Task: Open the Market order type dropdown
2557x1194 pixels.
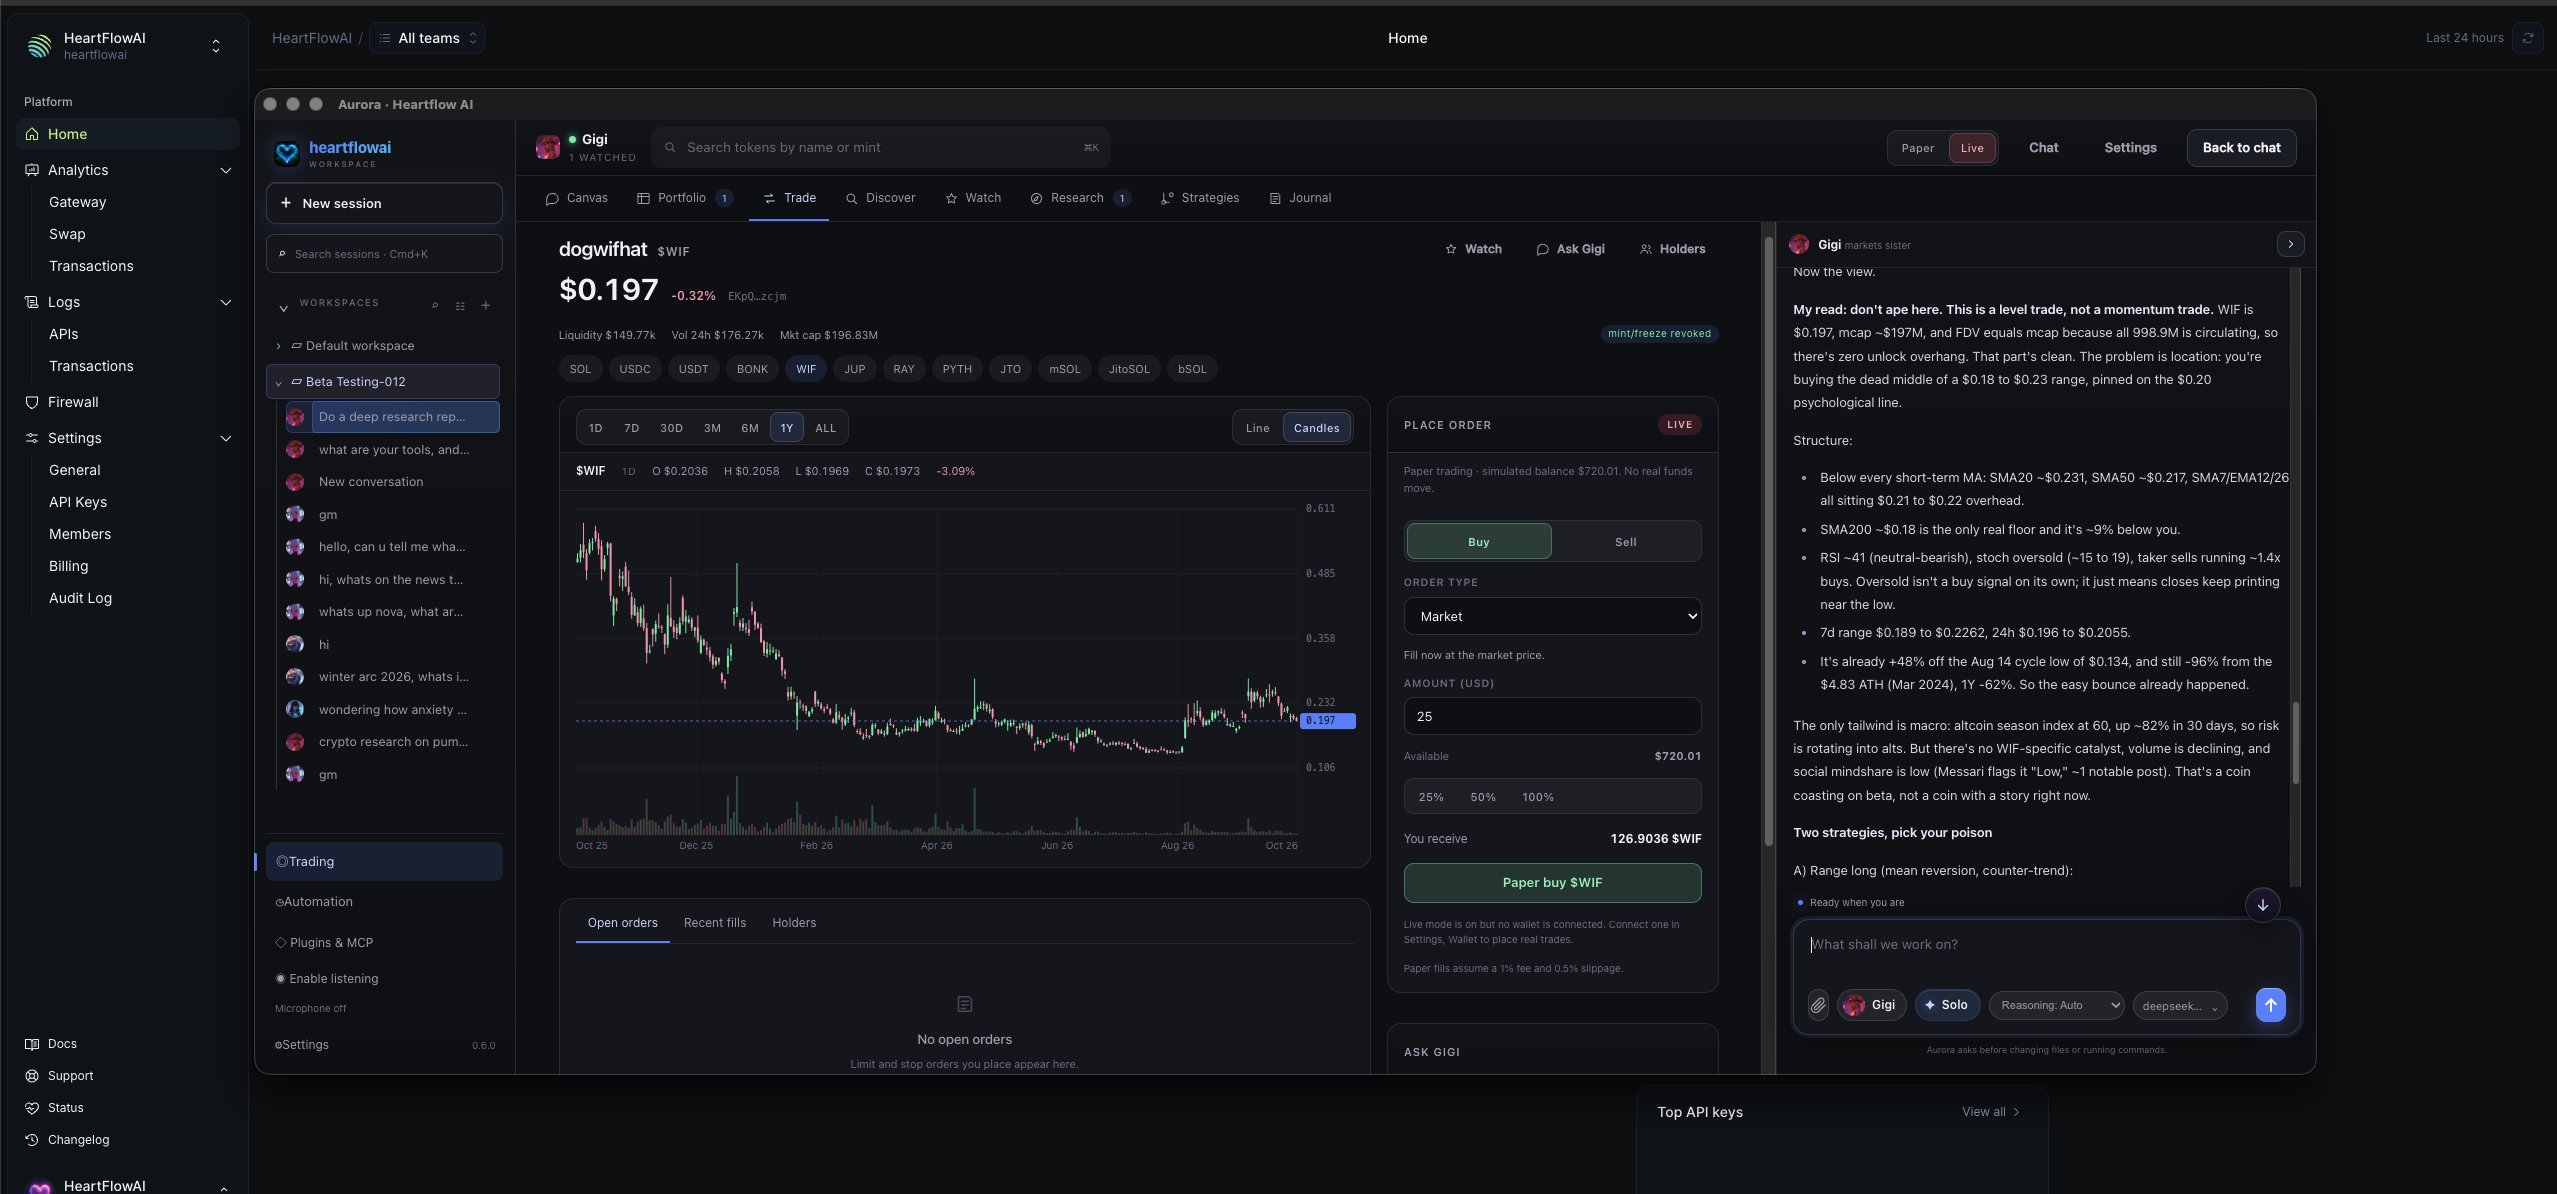Action: coord(1551,616)
